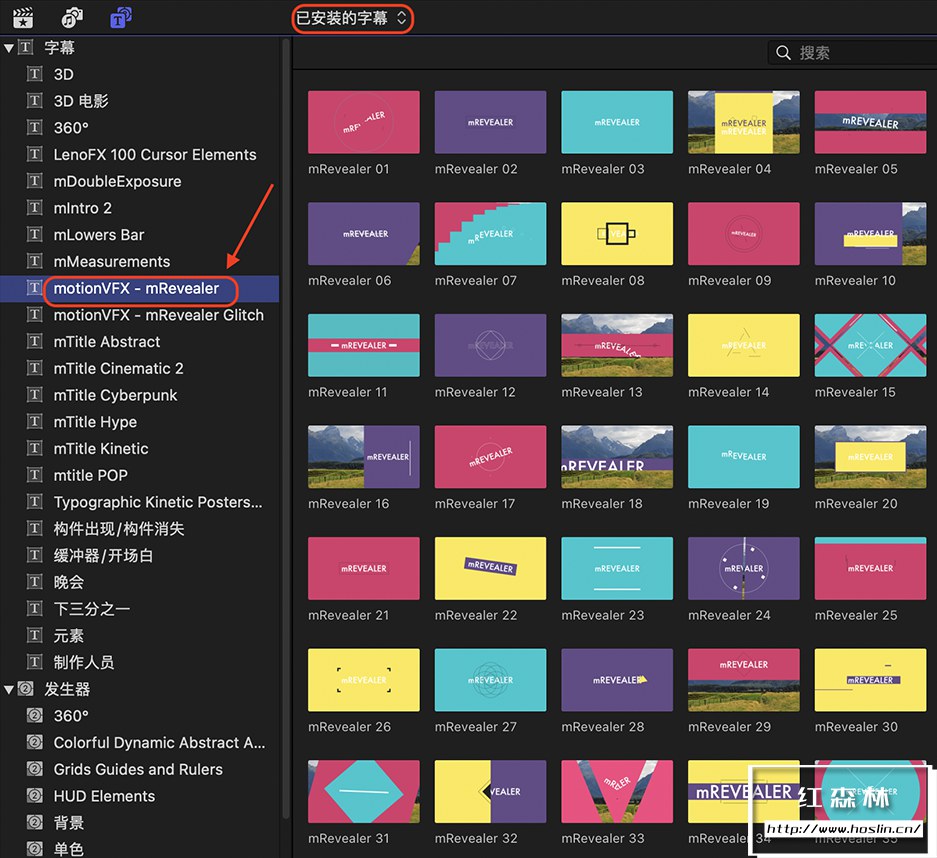Select the mRevealer 11 title thumbnail

pos(363,345)
